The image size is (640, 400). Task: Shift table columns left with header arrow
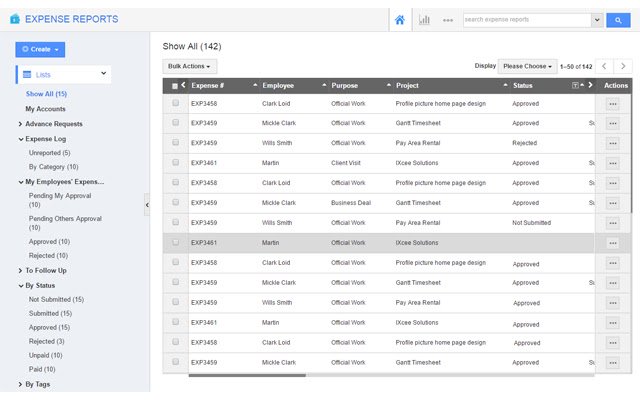[183, 85]
